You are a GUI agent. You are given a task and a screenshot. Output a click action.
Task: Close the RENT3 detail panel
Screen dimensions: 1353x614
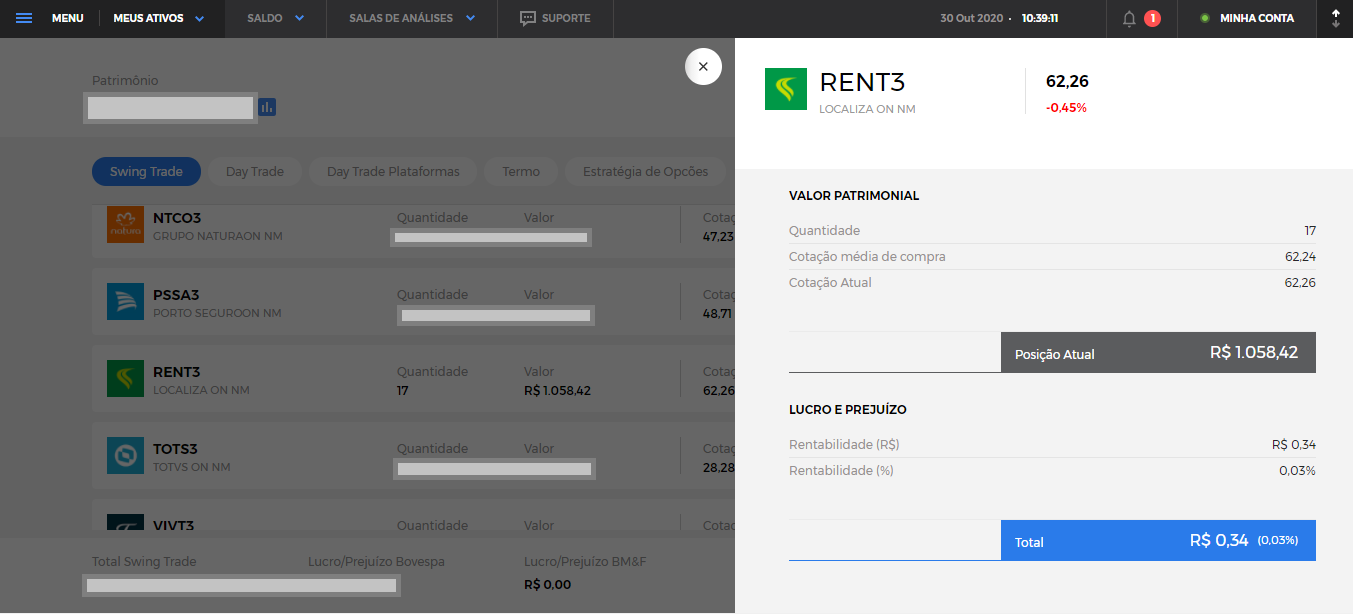703,67
